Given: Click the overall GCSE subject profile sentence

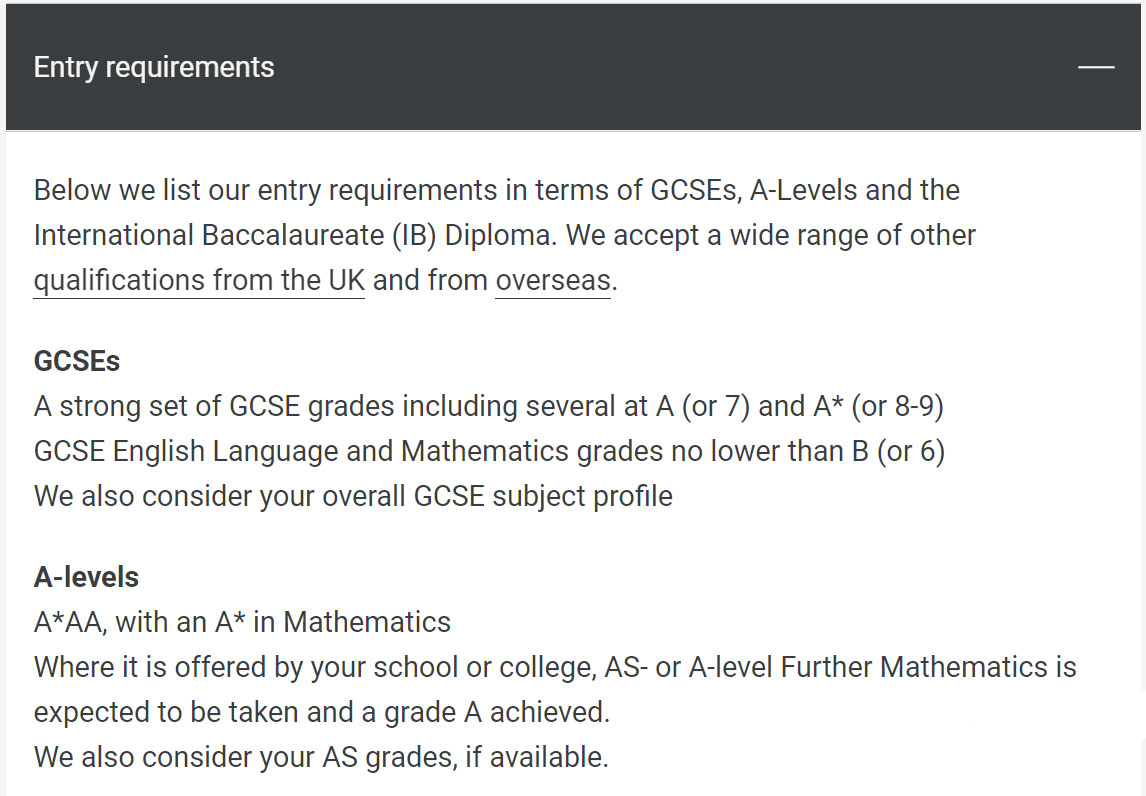Looking at the screenshot, I should 353,496.
